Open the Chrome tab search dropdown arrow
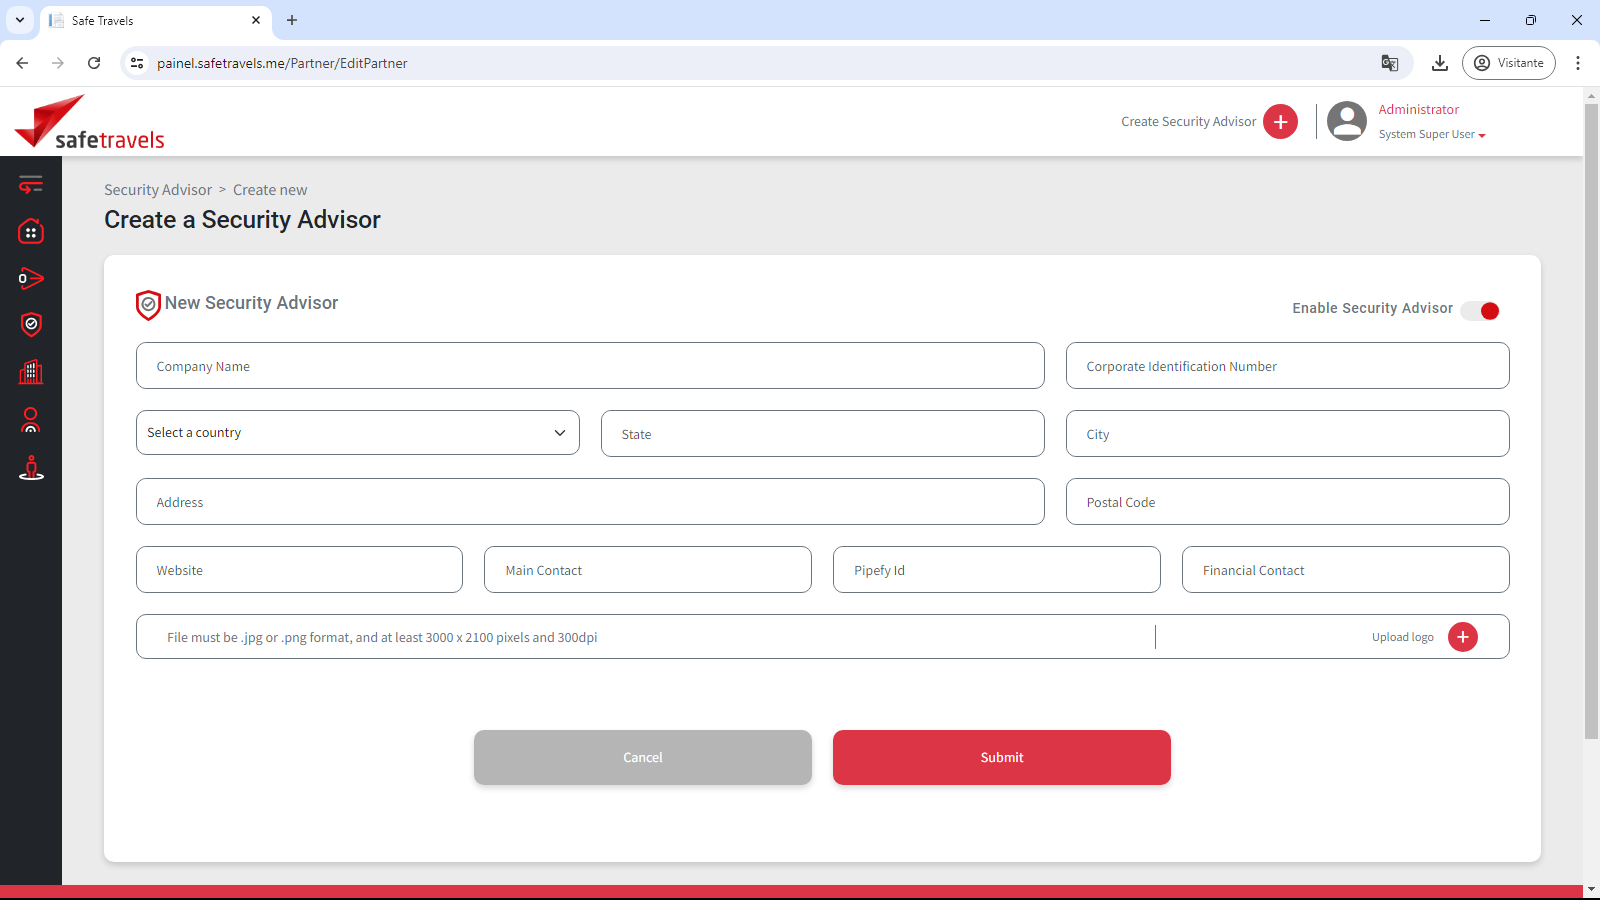Image resolution: width=1600 pixels, height=900 pixels. point(20,20)
